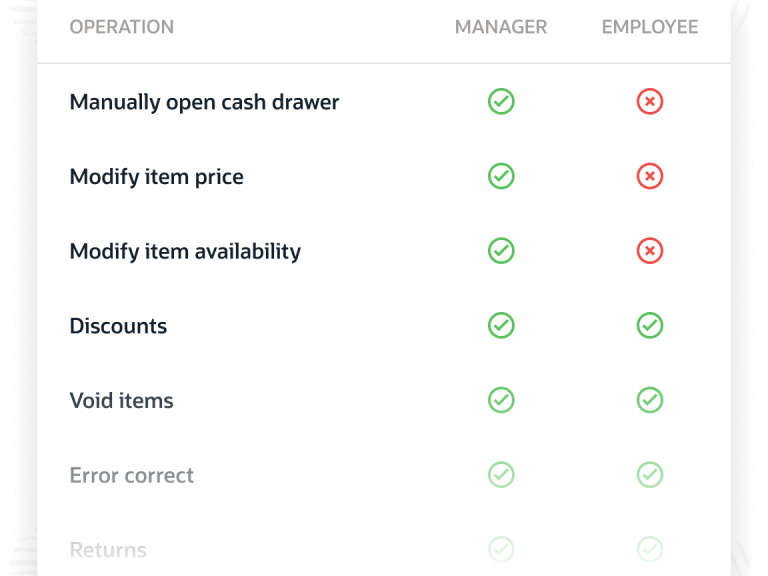
Task: Click the Manually open cash drawer label
Action: click(204, 102)
